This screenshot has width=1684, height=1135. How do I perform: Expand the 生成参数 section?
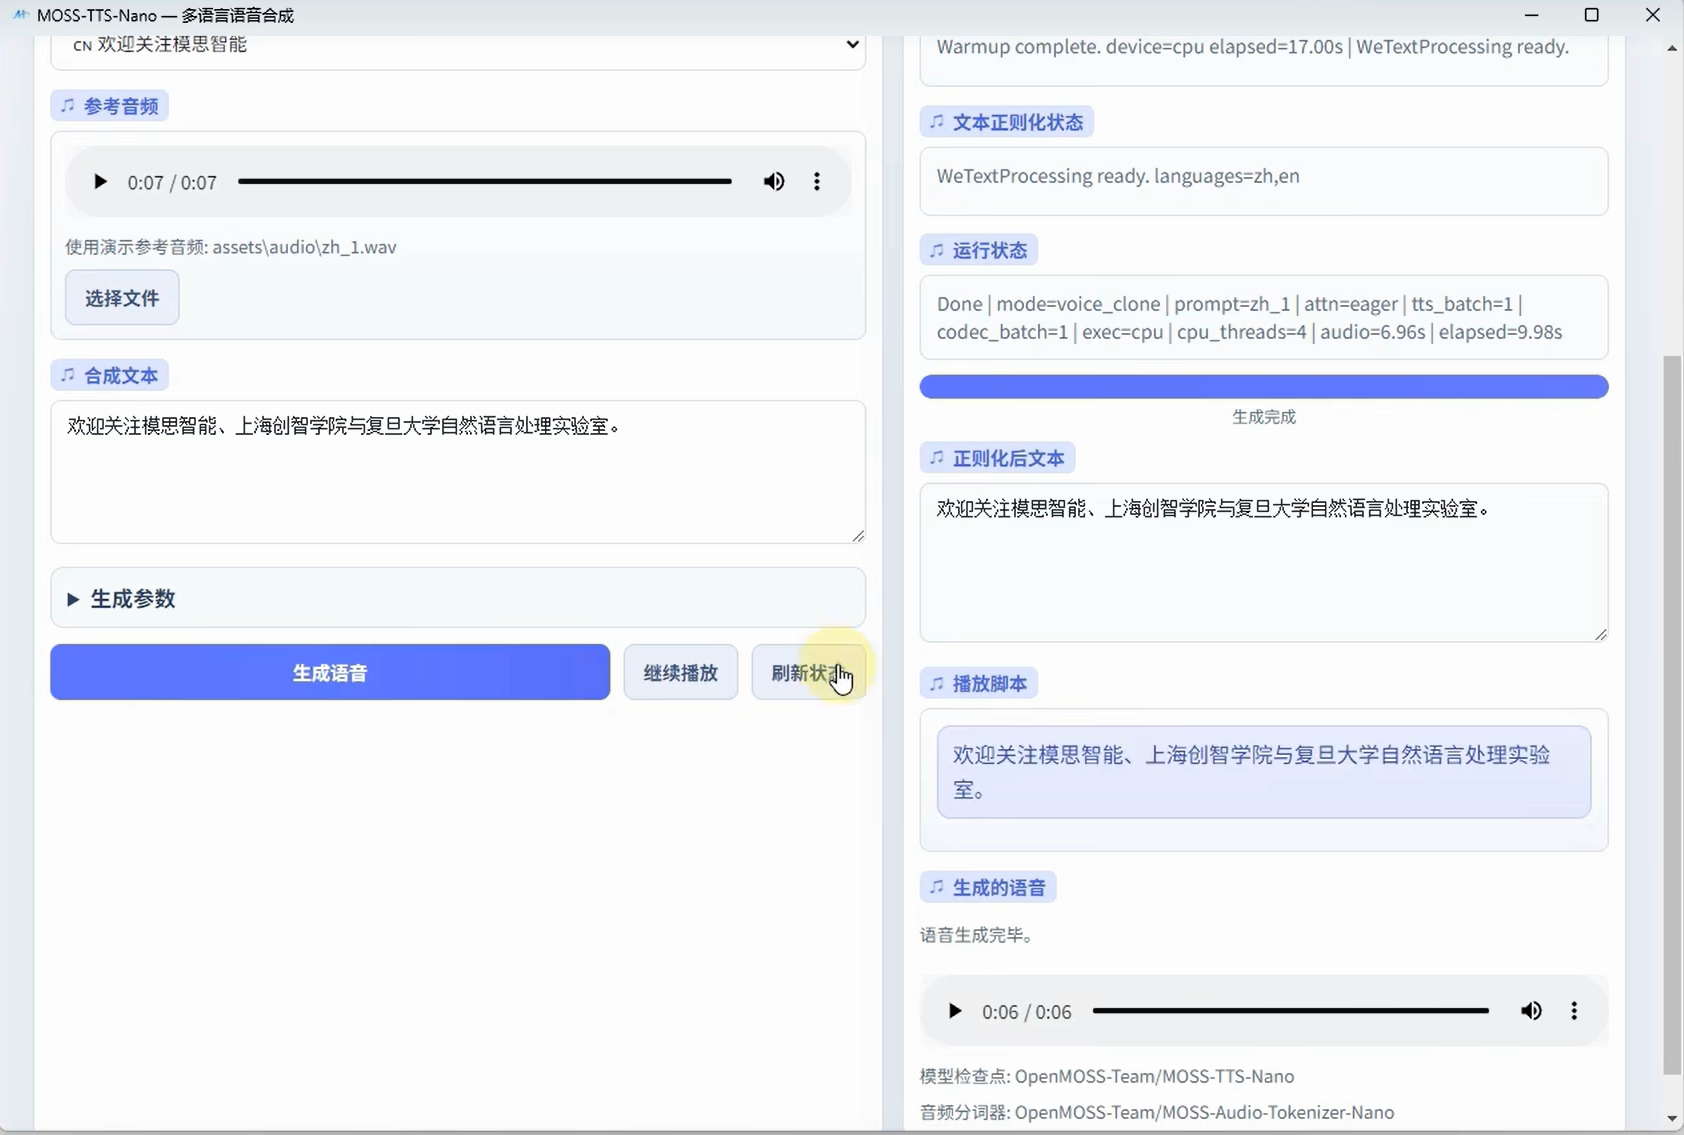pyautogui.click(x=458, y=598)
